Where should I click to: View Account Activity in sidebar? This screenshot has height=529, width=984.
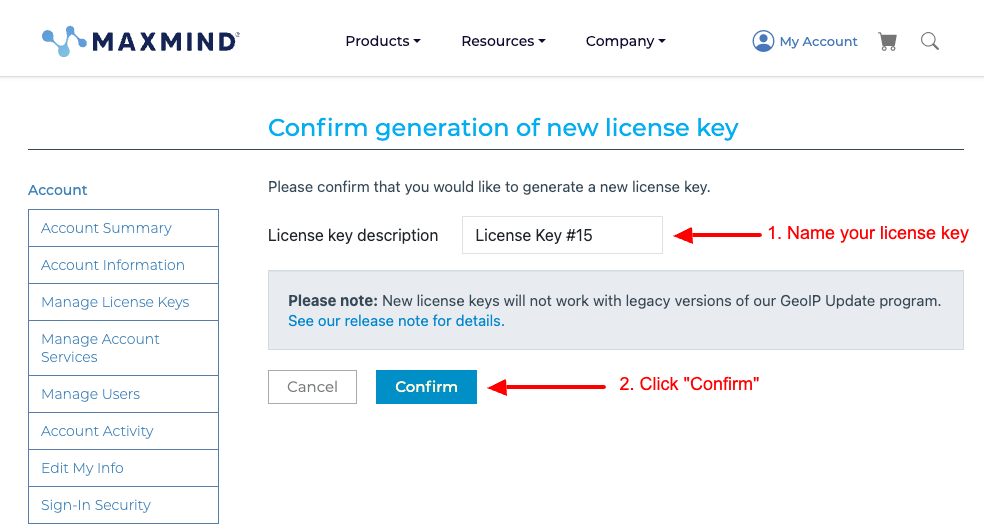click(x=124, y=431)
